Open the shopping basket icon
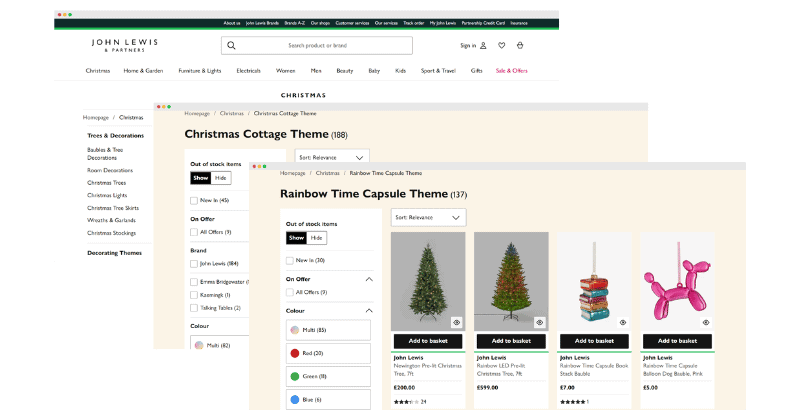This screenshot has width=800, height=420. tap(520, 45)
